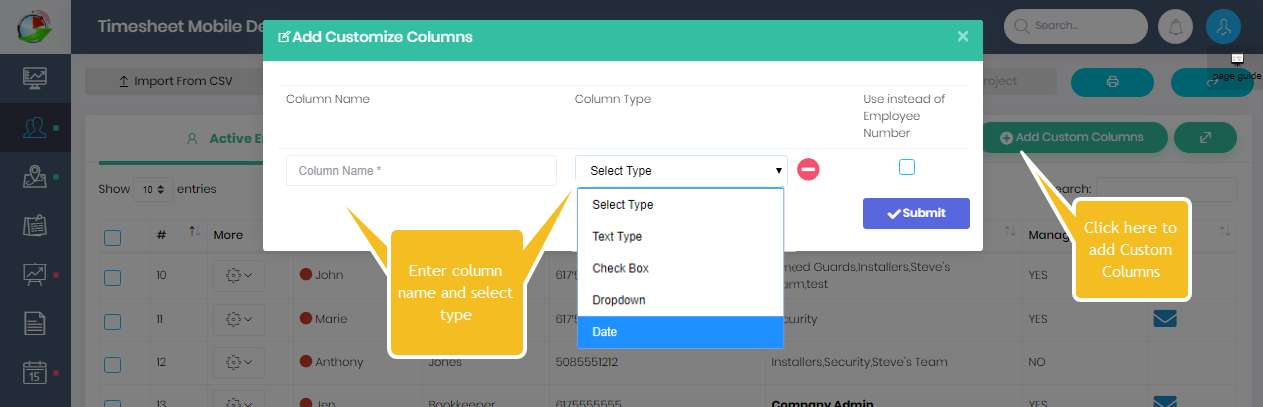Viewport: 1263px width, 407px height.
Task: Change the show entries count dropdown
Action: [x=155, y=189]
